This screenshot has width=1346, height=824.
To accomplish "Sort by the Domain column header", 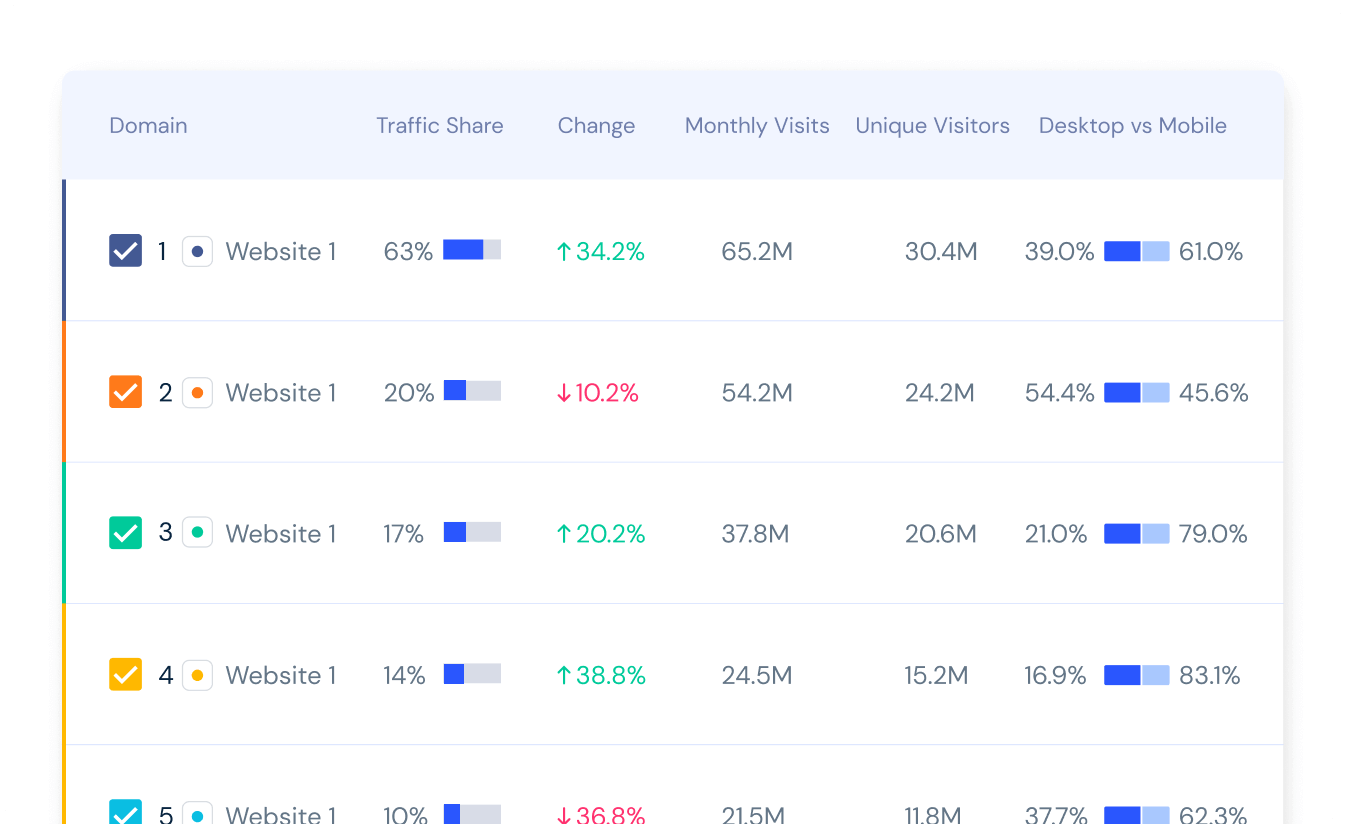I will 148,126.
